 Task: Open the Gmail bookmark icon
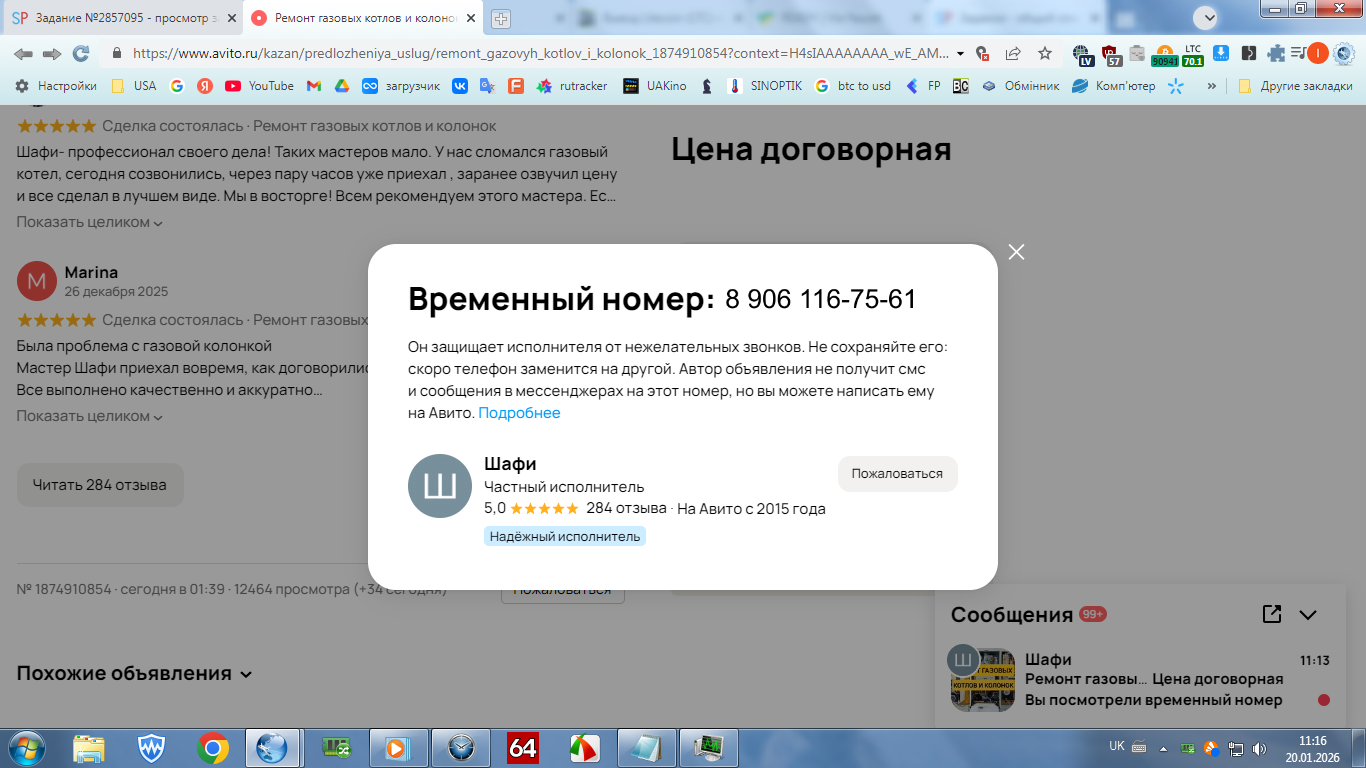[x=313, y=86]
